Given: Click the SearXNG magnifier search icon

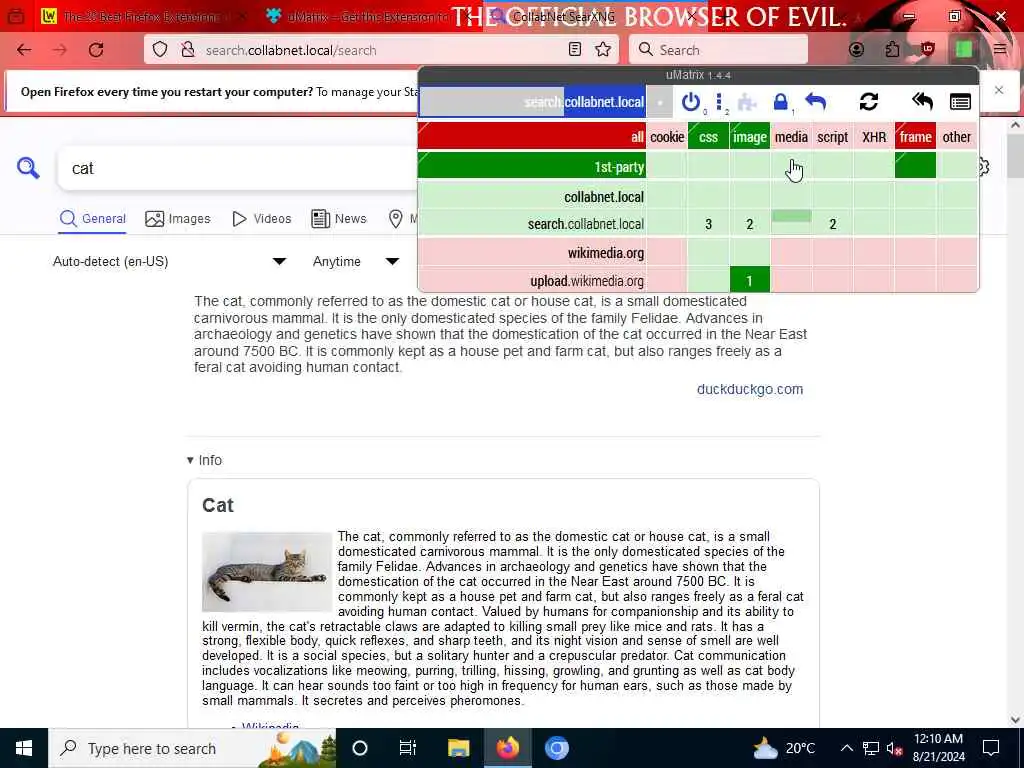Looking at the screenshot, I should 28,168.
